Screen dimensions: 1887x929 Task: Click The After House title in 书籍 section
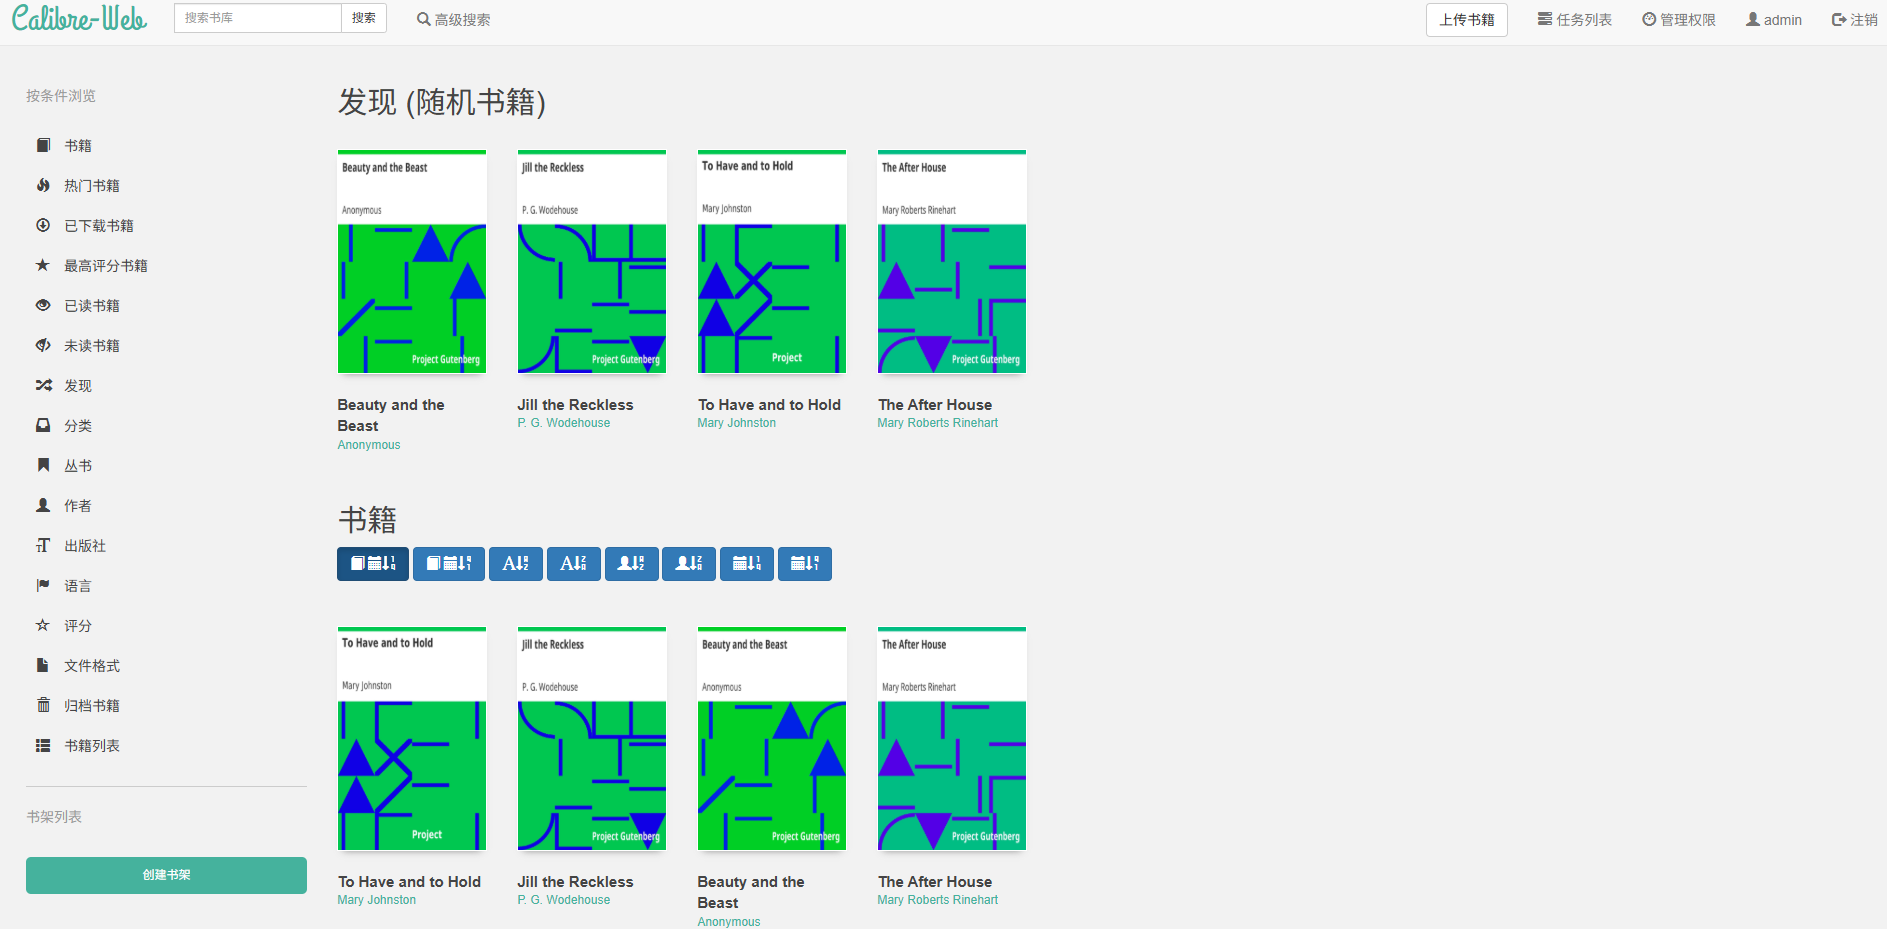(x=935, y=882)
